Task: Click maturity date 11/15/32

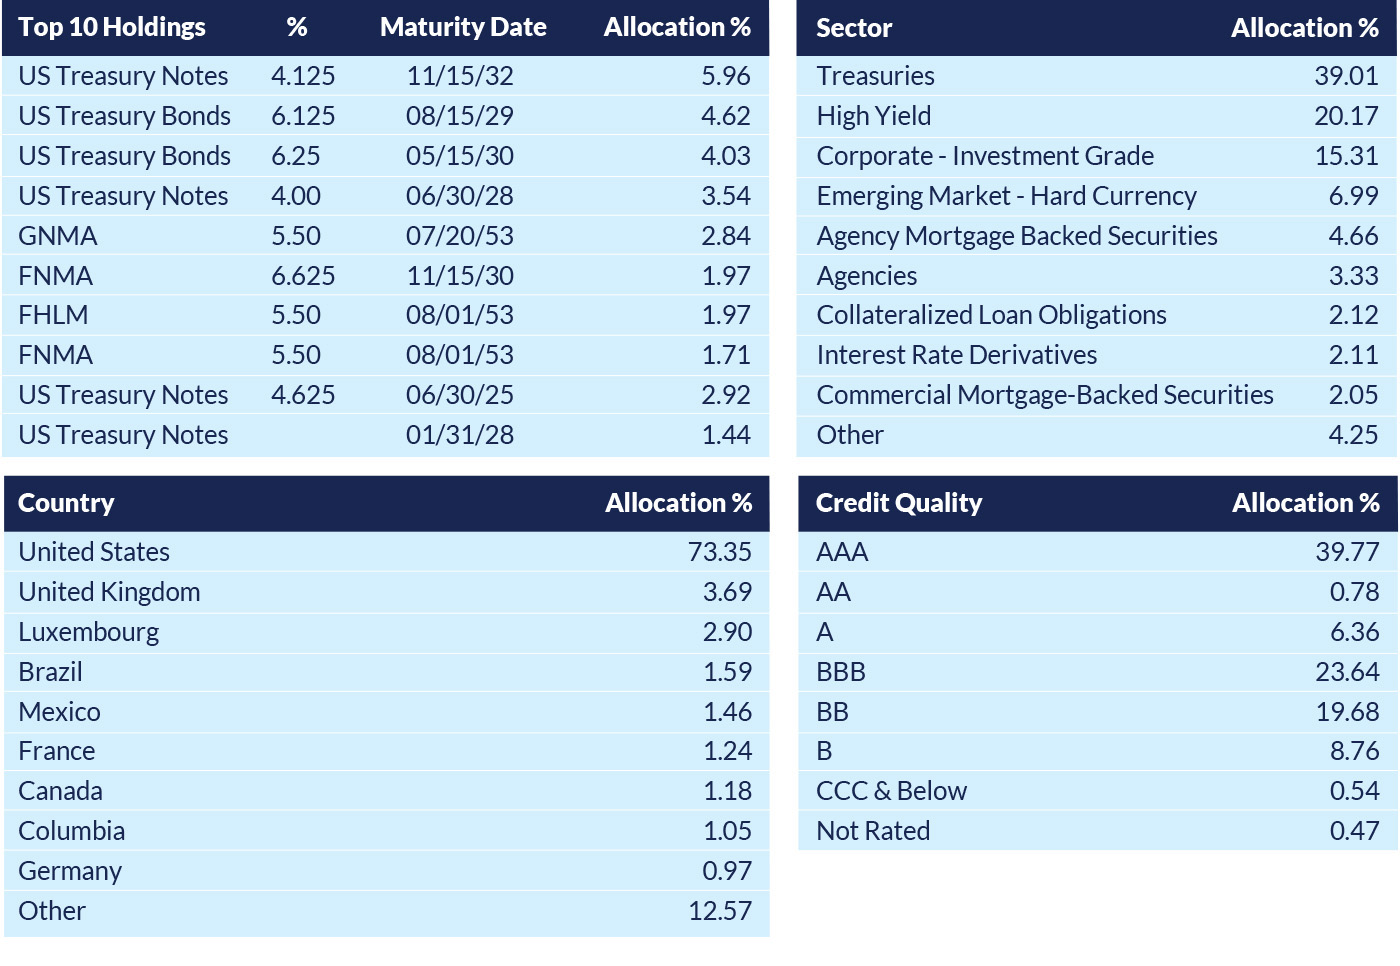Action: tap(460, 76)
